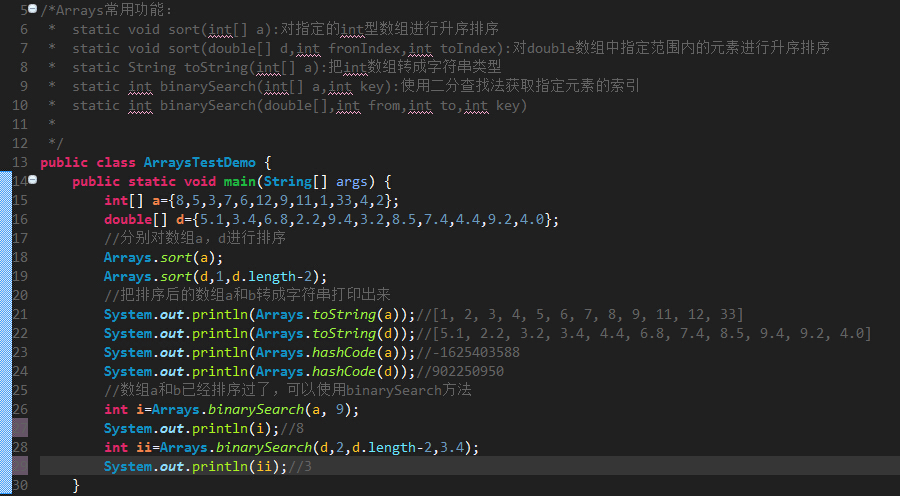
Task: Click comment value 902250950
Action: pyautogui.click(x=468, y=371)
